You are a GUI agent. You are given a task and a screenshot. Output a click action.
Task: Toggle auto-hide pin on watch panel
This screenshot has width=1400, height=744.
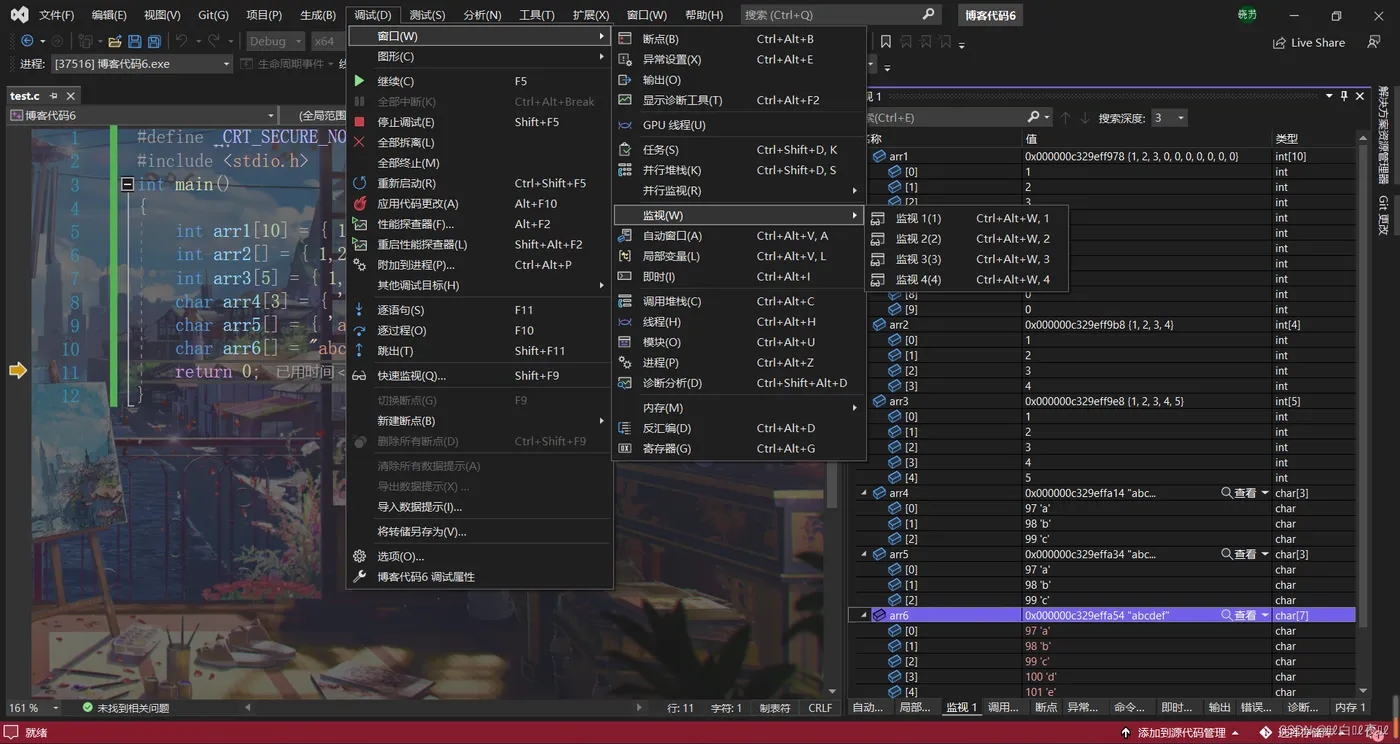(x=1343, y=96)
